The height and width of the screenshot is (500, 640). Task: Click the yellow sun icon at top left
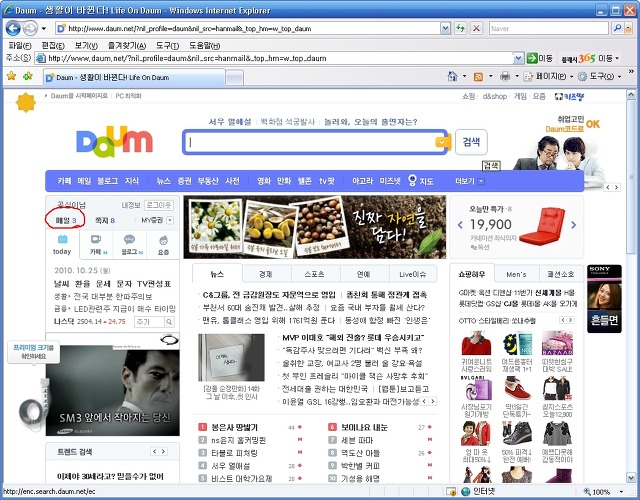tap(25, 102)
